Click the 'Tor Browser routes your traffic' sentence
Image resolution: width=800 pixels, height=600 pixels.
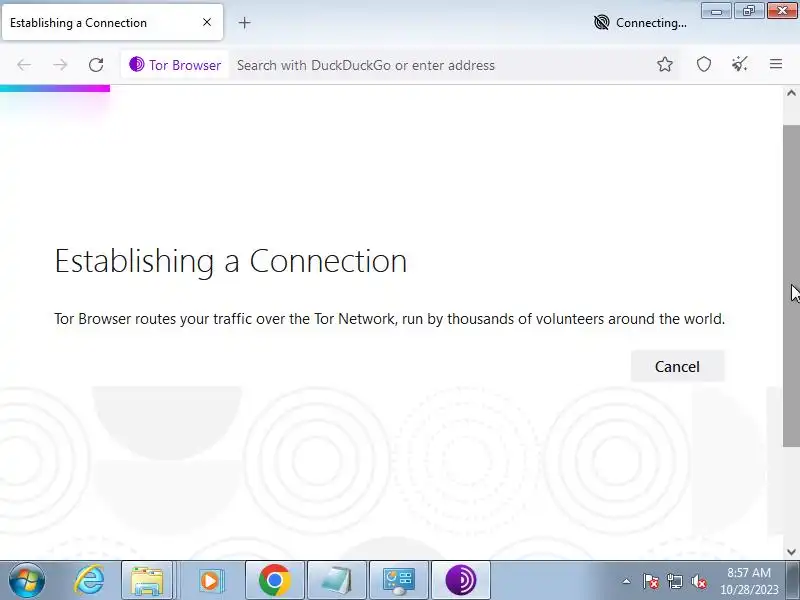coord(389,319)
